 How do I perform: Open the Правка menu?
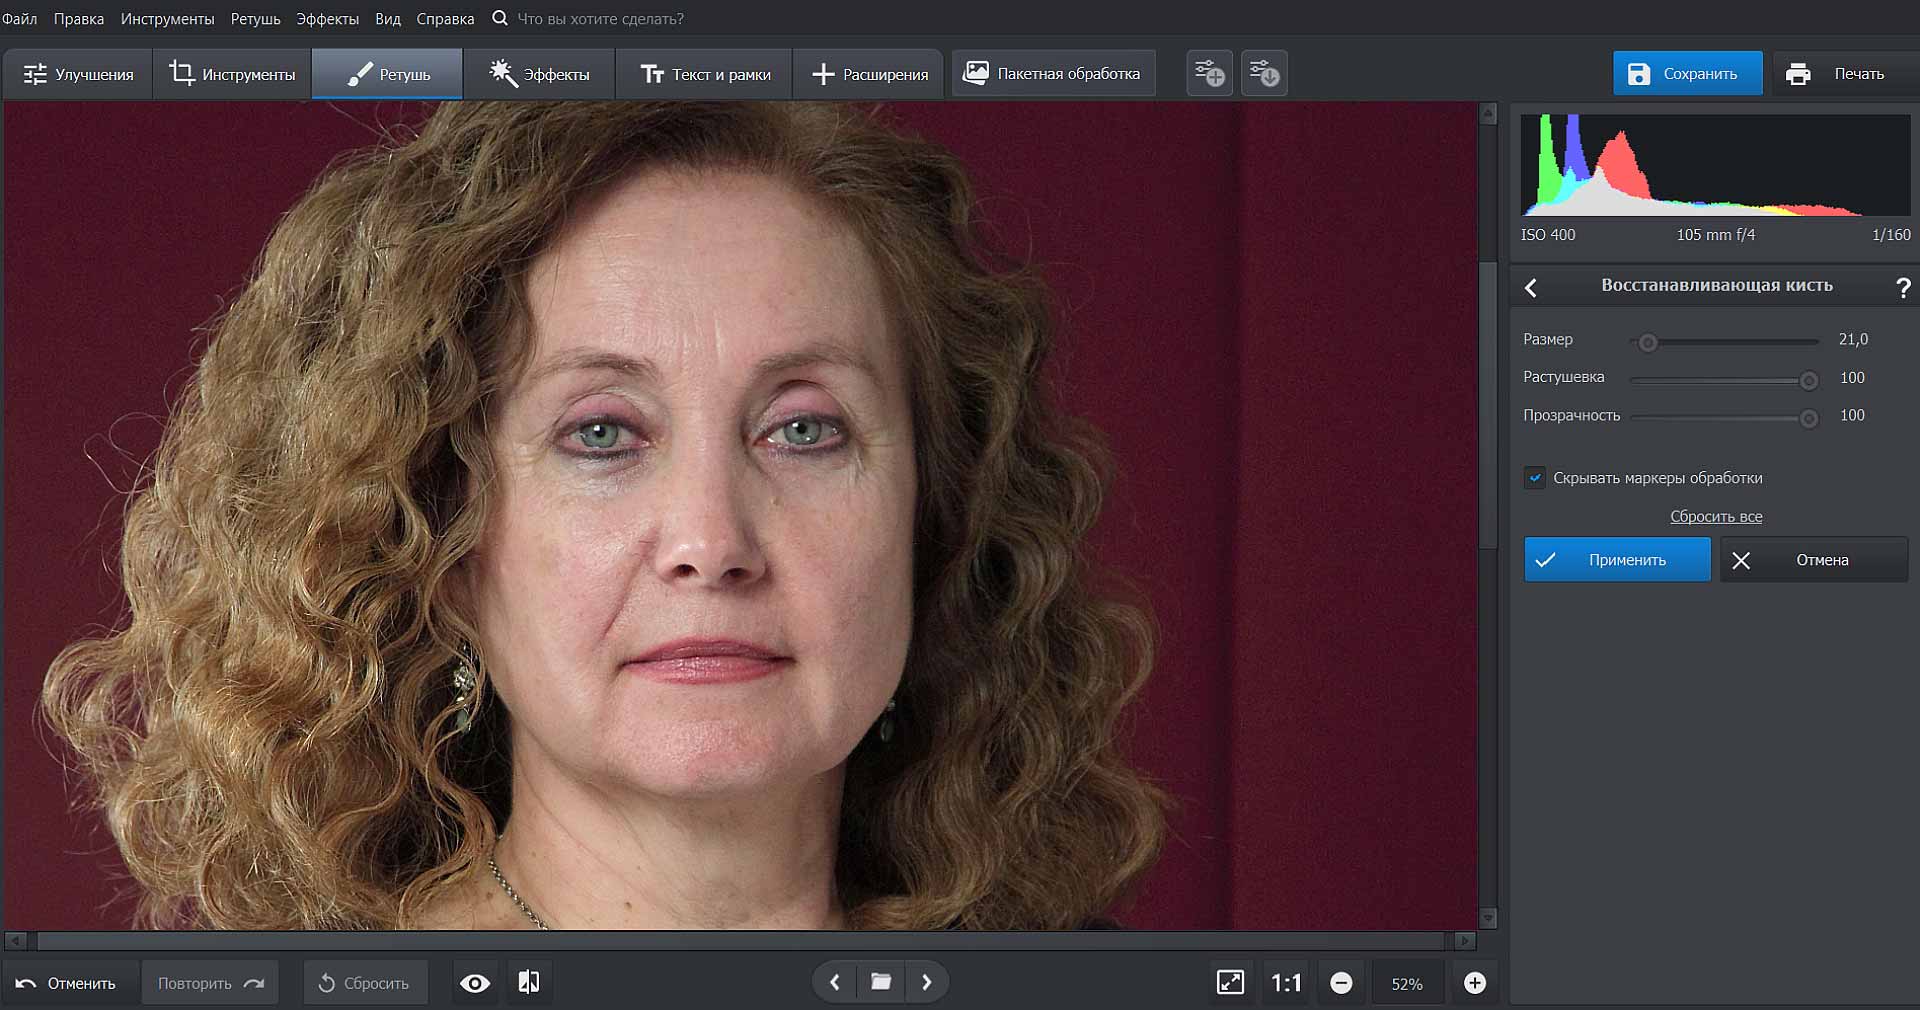pos(79,19)
